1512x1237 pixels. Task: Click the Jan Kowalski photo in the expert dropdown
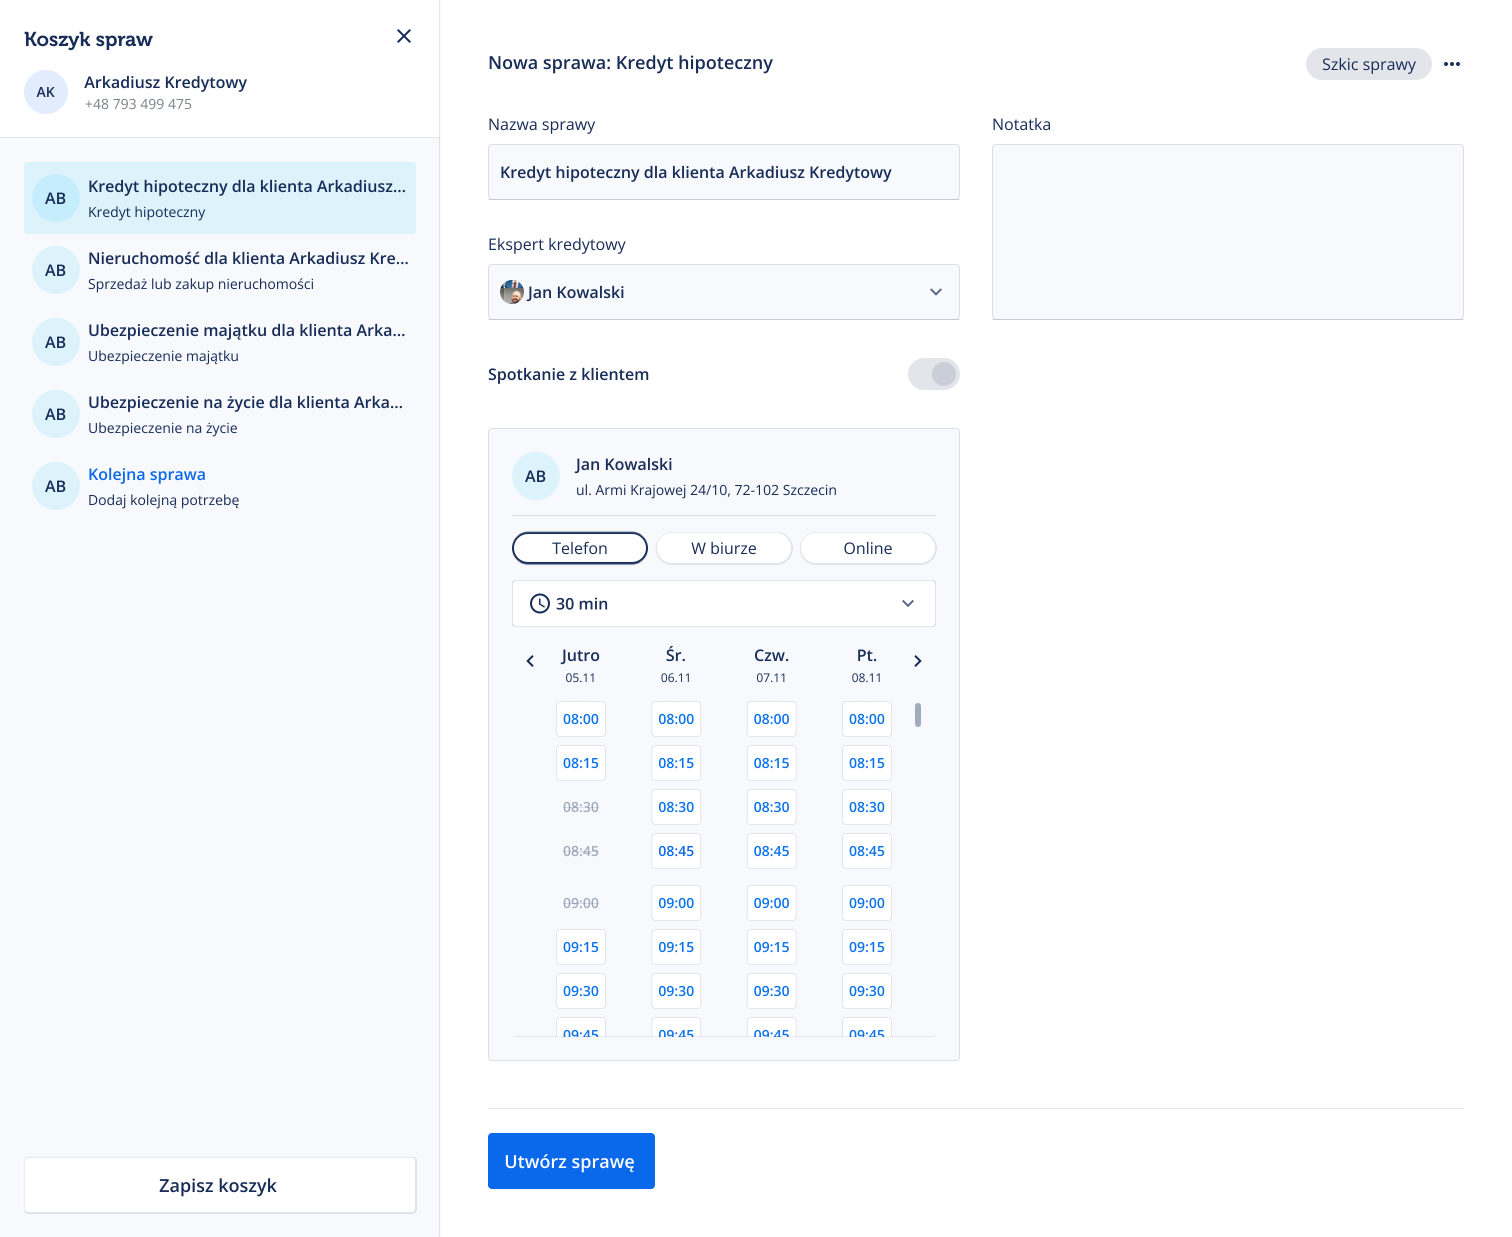click(512, 292)
